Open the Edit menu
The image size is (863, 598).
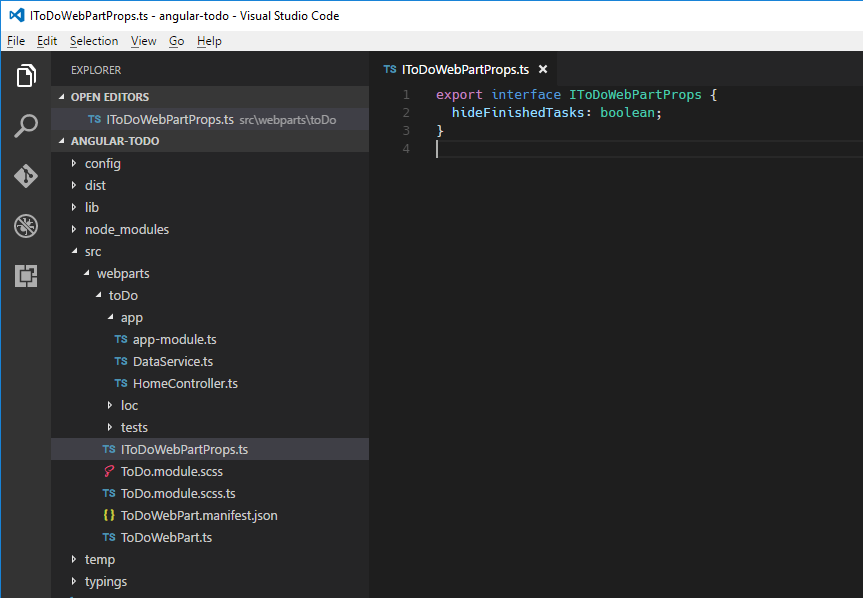[x=47, y=41]
